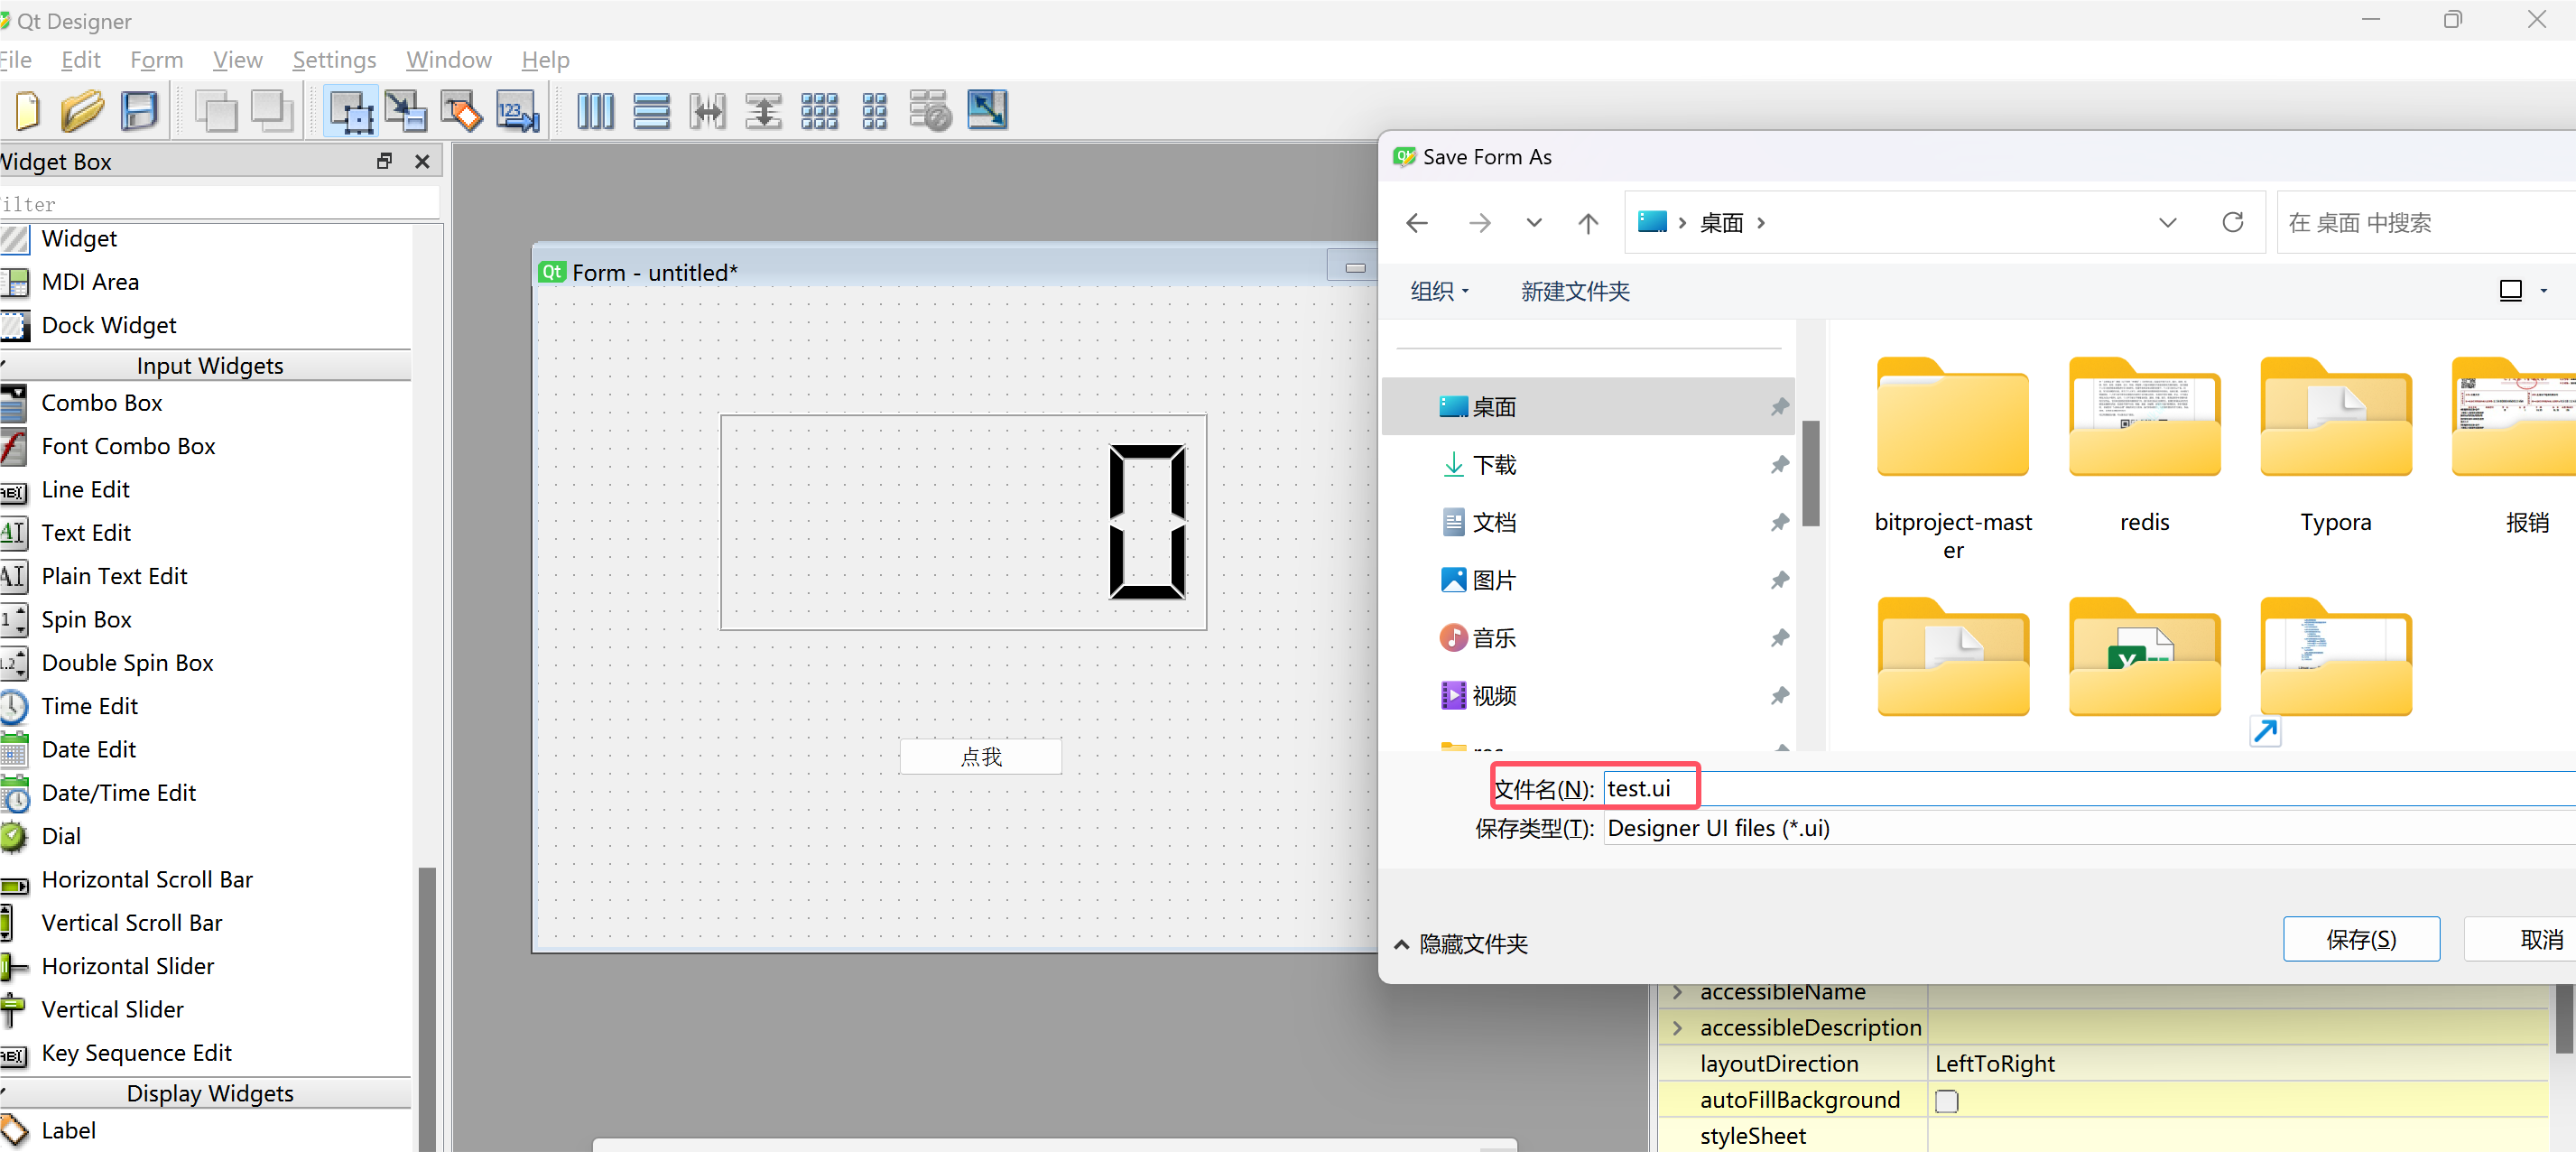The width and height of the screenshot is (2576, 1152).
Task: Select the Lay Out Horizontally icon
Action: pos(593,110)
